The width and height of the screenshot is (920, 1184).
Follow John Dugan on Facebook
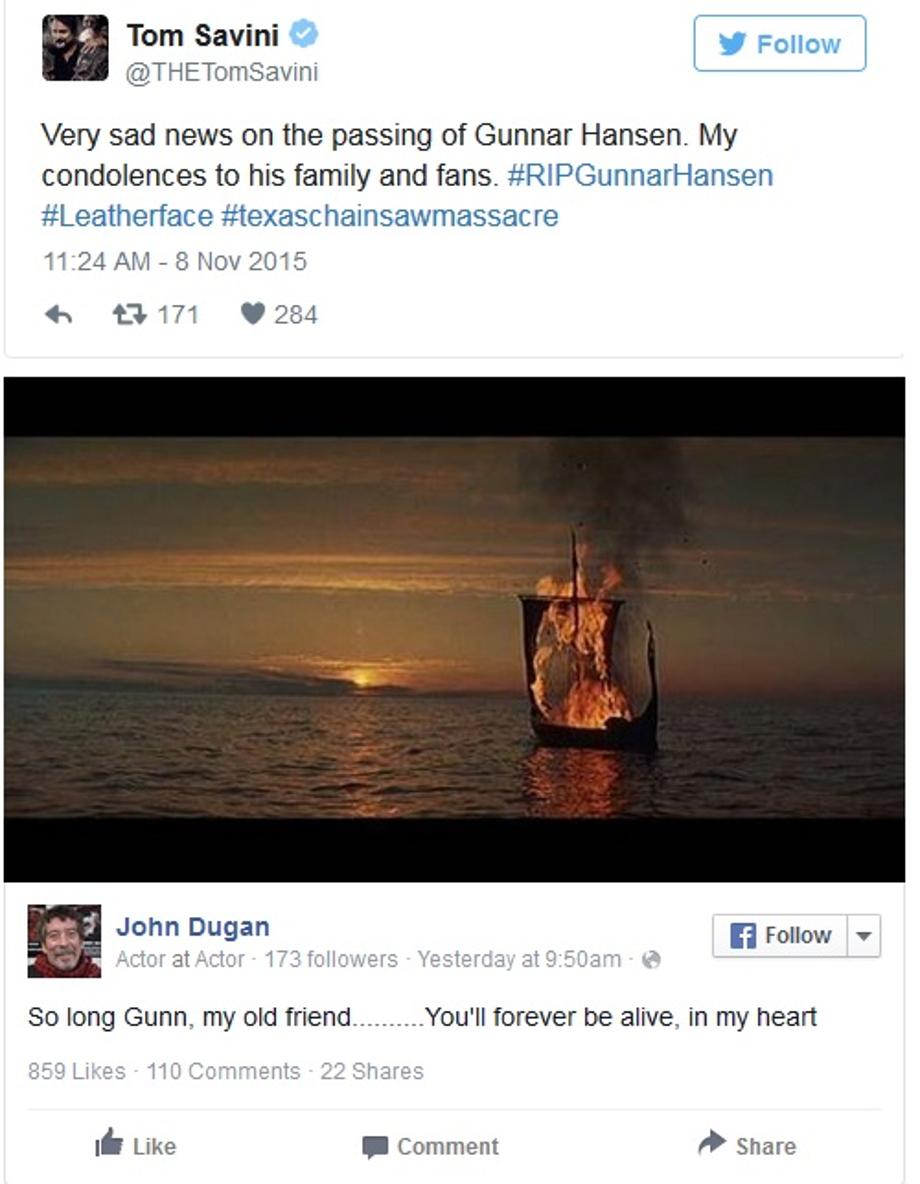(x=780, y=936)
